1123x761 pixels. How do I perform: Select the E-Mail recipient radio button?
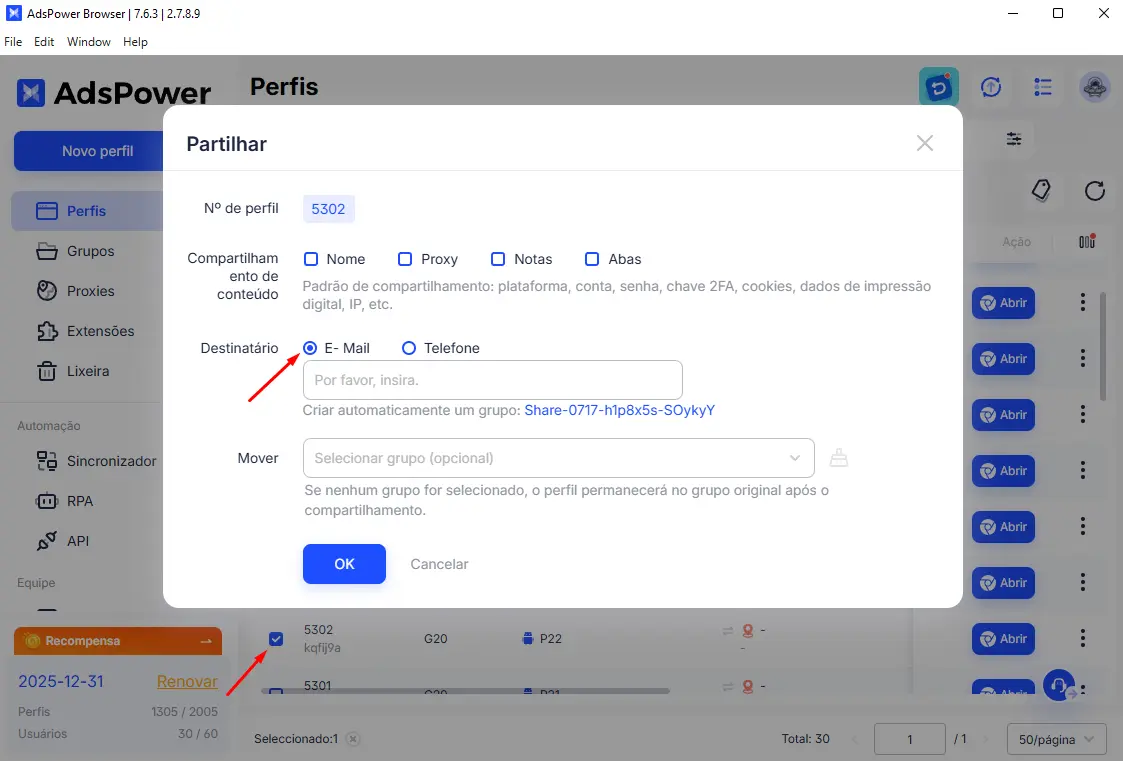click(310, 348)
